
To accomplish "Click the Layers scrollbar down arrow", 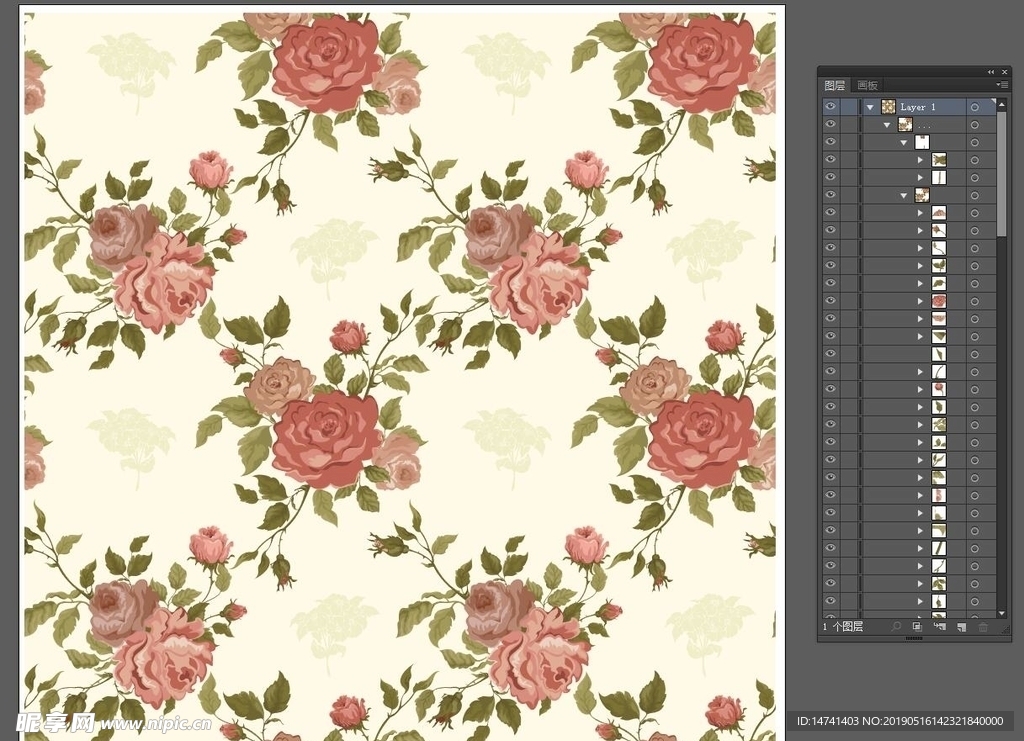I will (1002, 614).
